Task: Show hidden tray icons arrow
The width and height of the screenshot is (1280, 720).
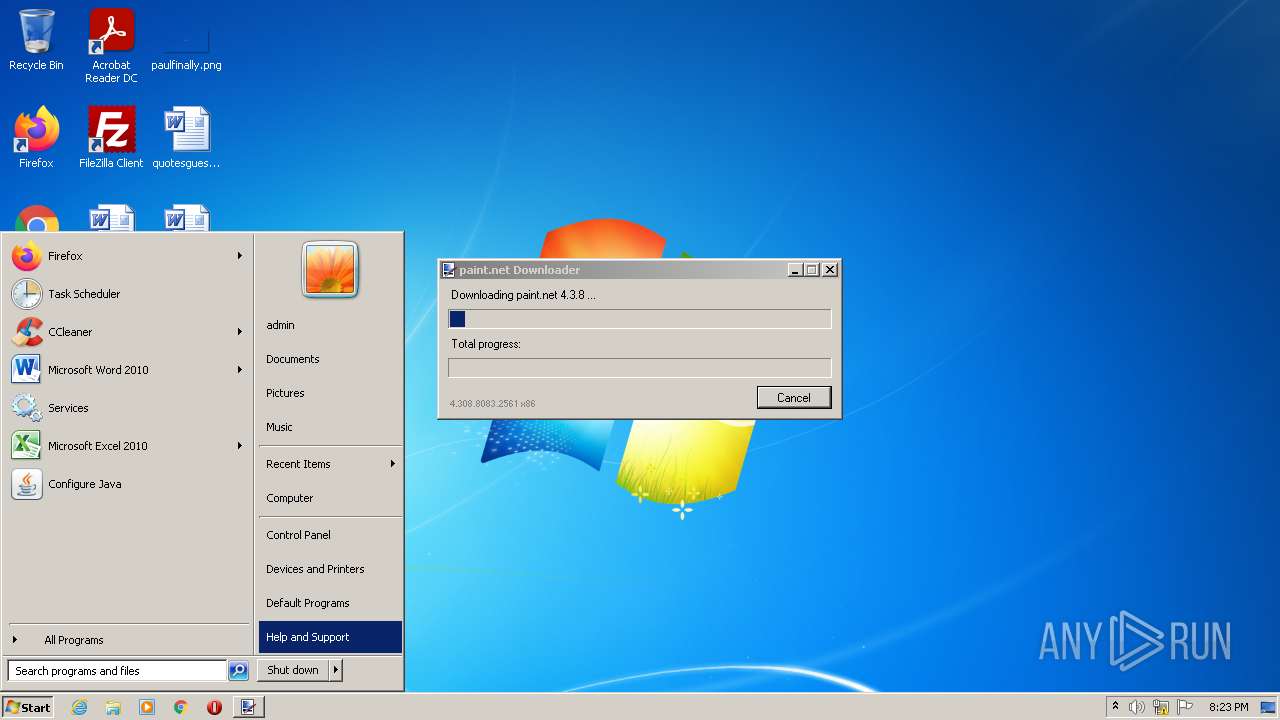Action: coord(1115,706)
